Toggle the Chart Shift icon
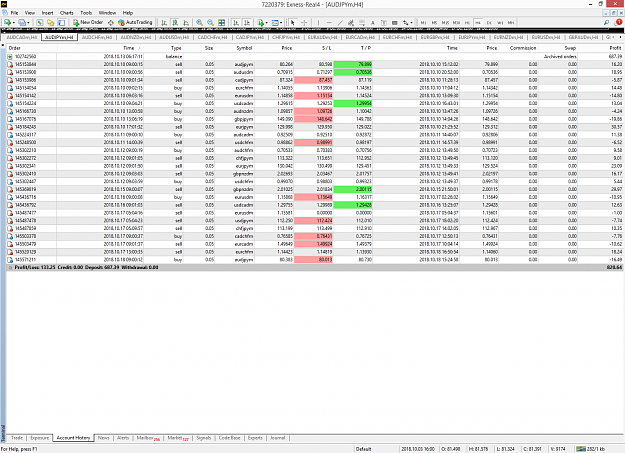625x453 pixels. pos(247,23)
